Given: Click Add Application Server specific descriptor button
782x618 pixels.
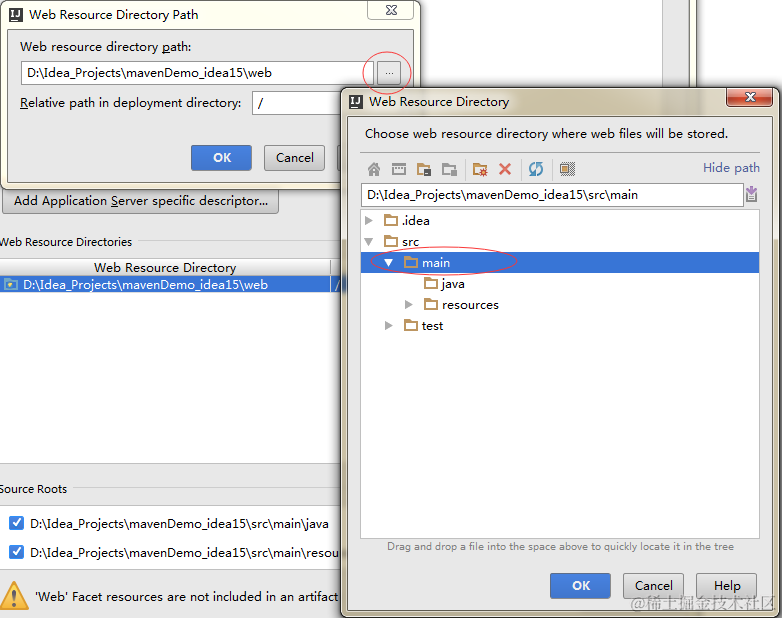Looking at the screenshot, I should (x=141, y=201).
